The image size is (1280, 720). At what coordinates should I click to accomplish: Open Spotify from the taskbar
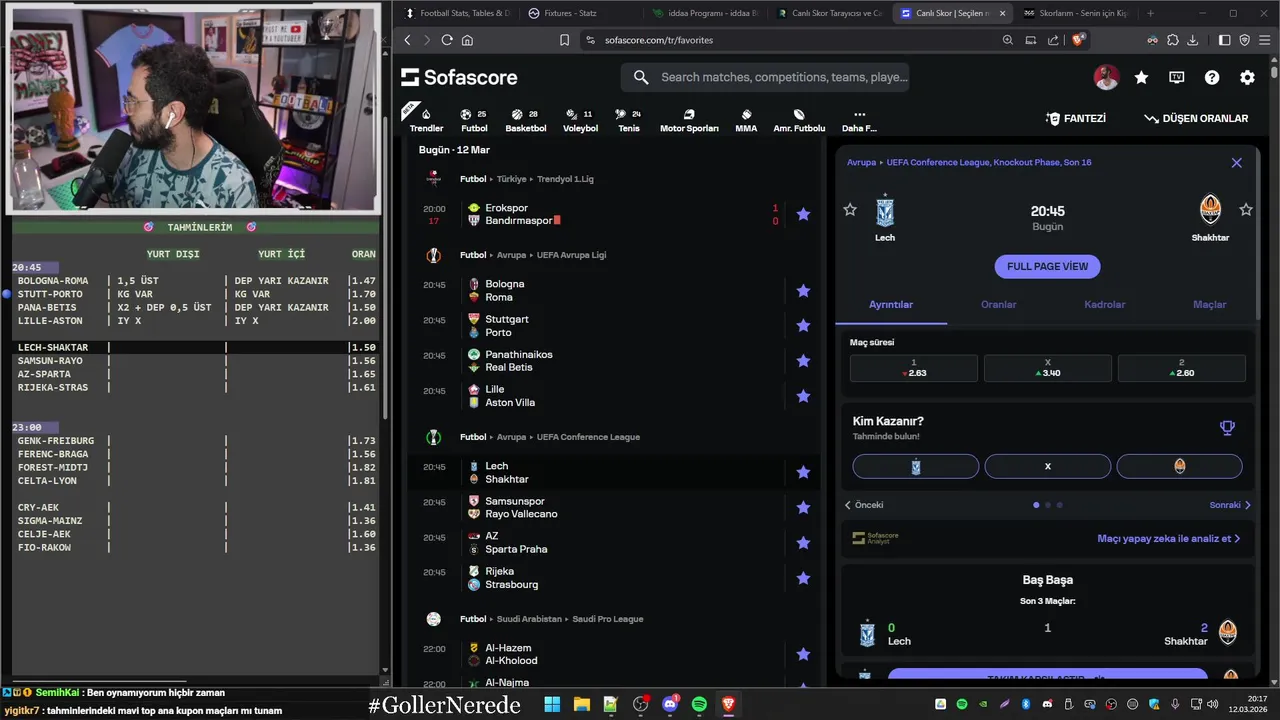pyautogui.click(x=699, y=704)
